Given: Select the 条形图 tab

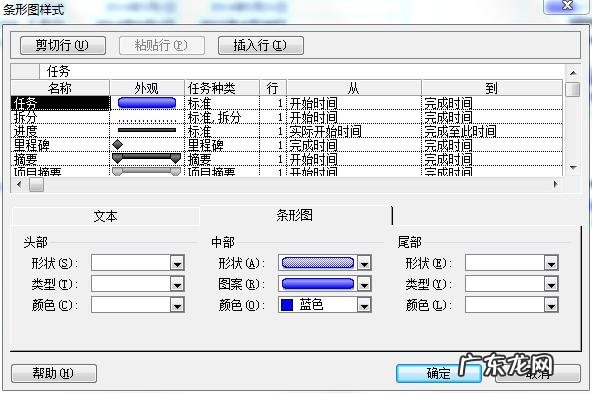Looking at the screenshot, I should point(295,215).
